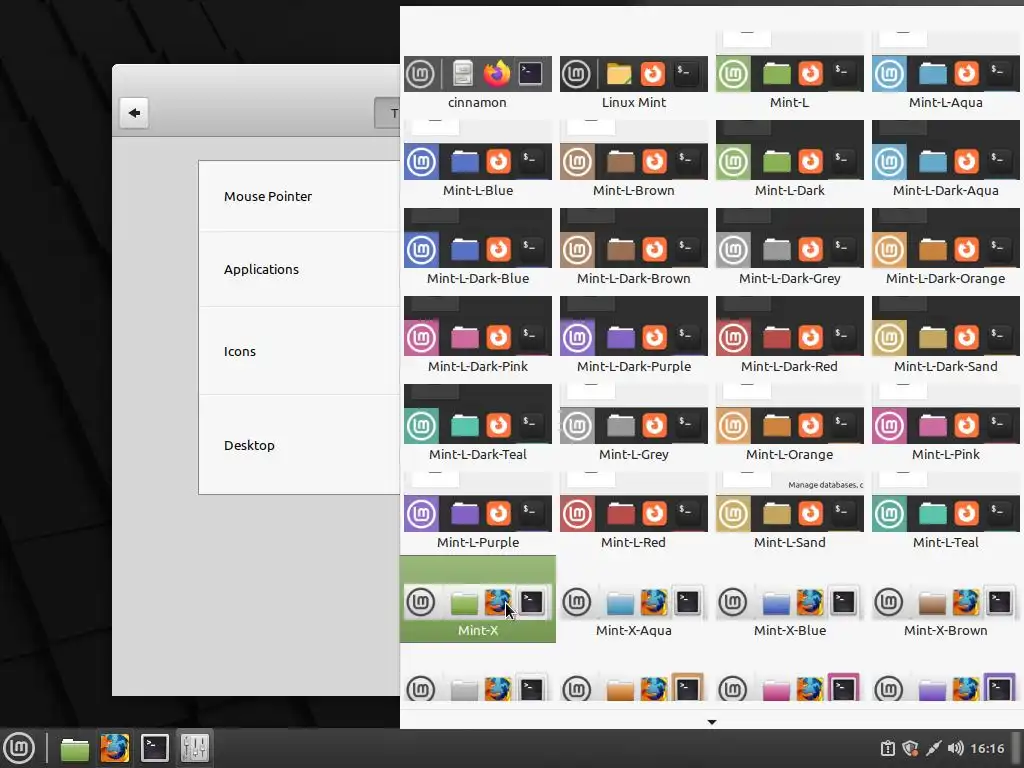1024x768 pixels.
Task: Launch Firefox from the panel
Action: (115, 748)
